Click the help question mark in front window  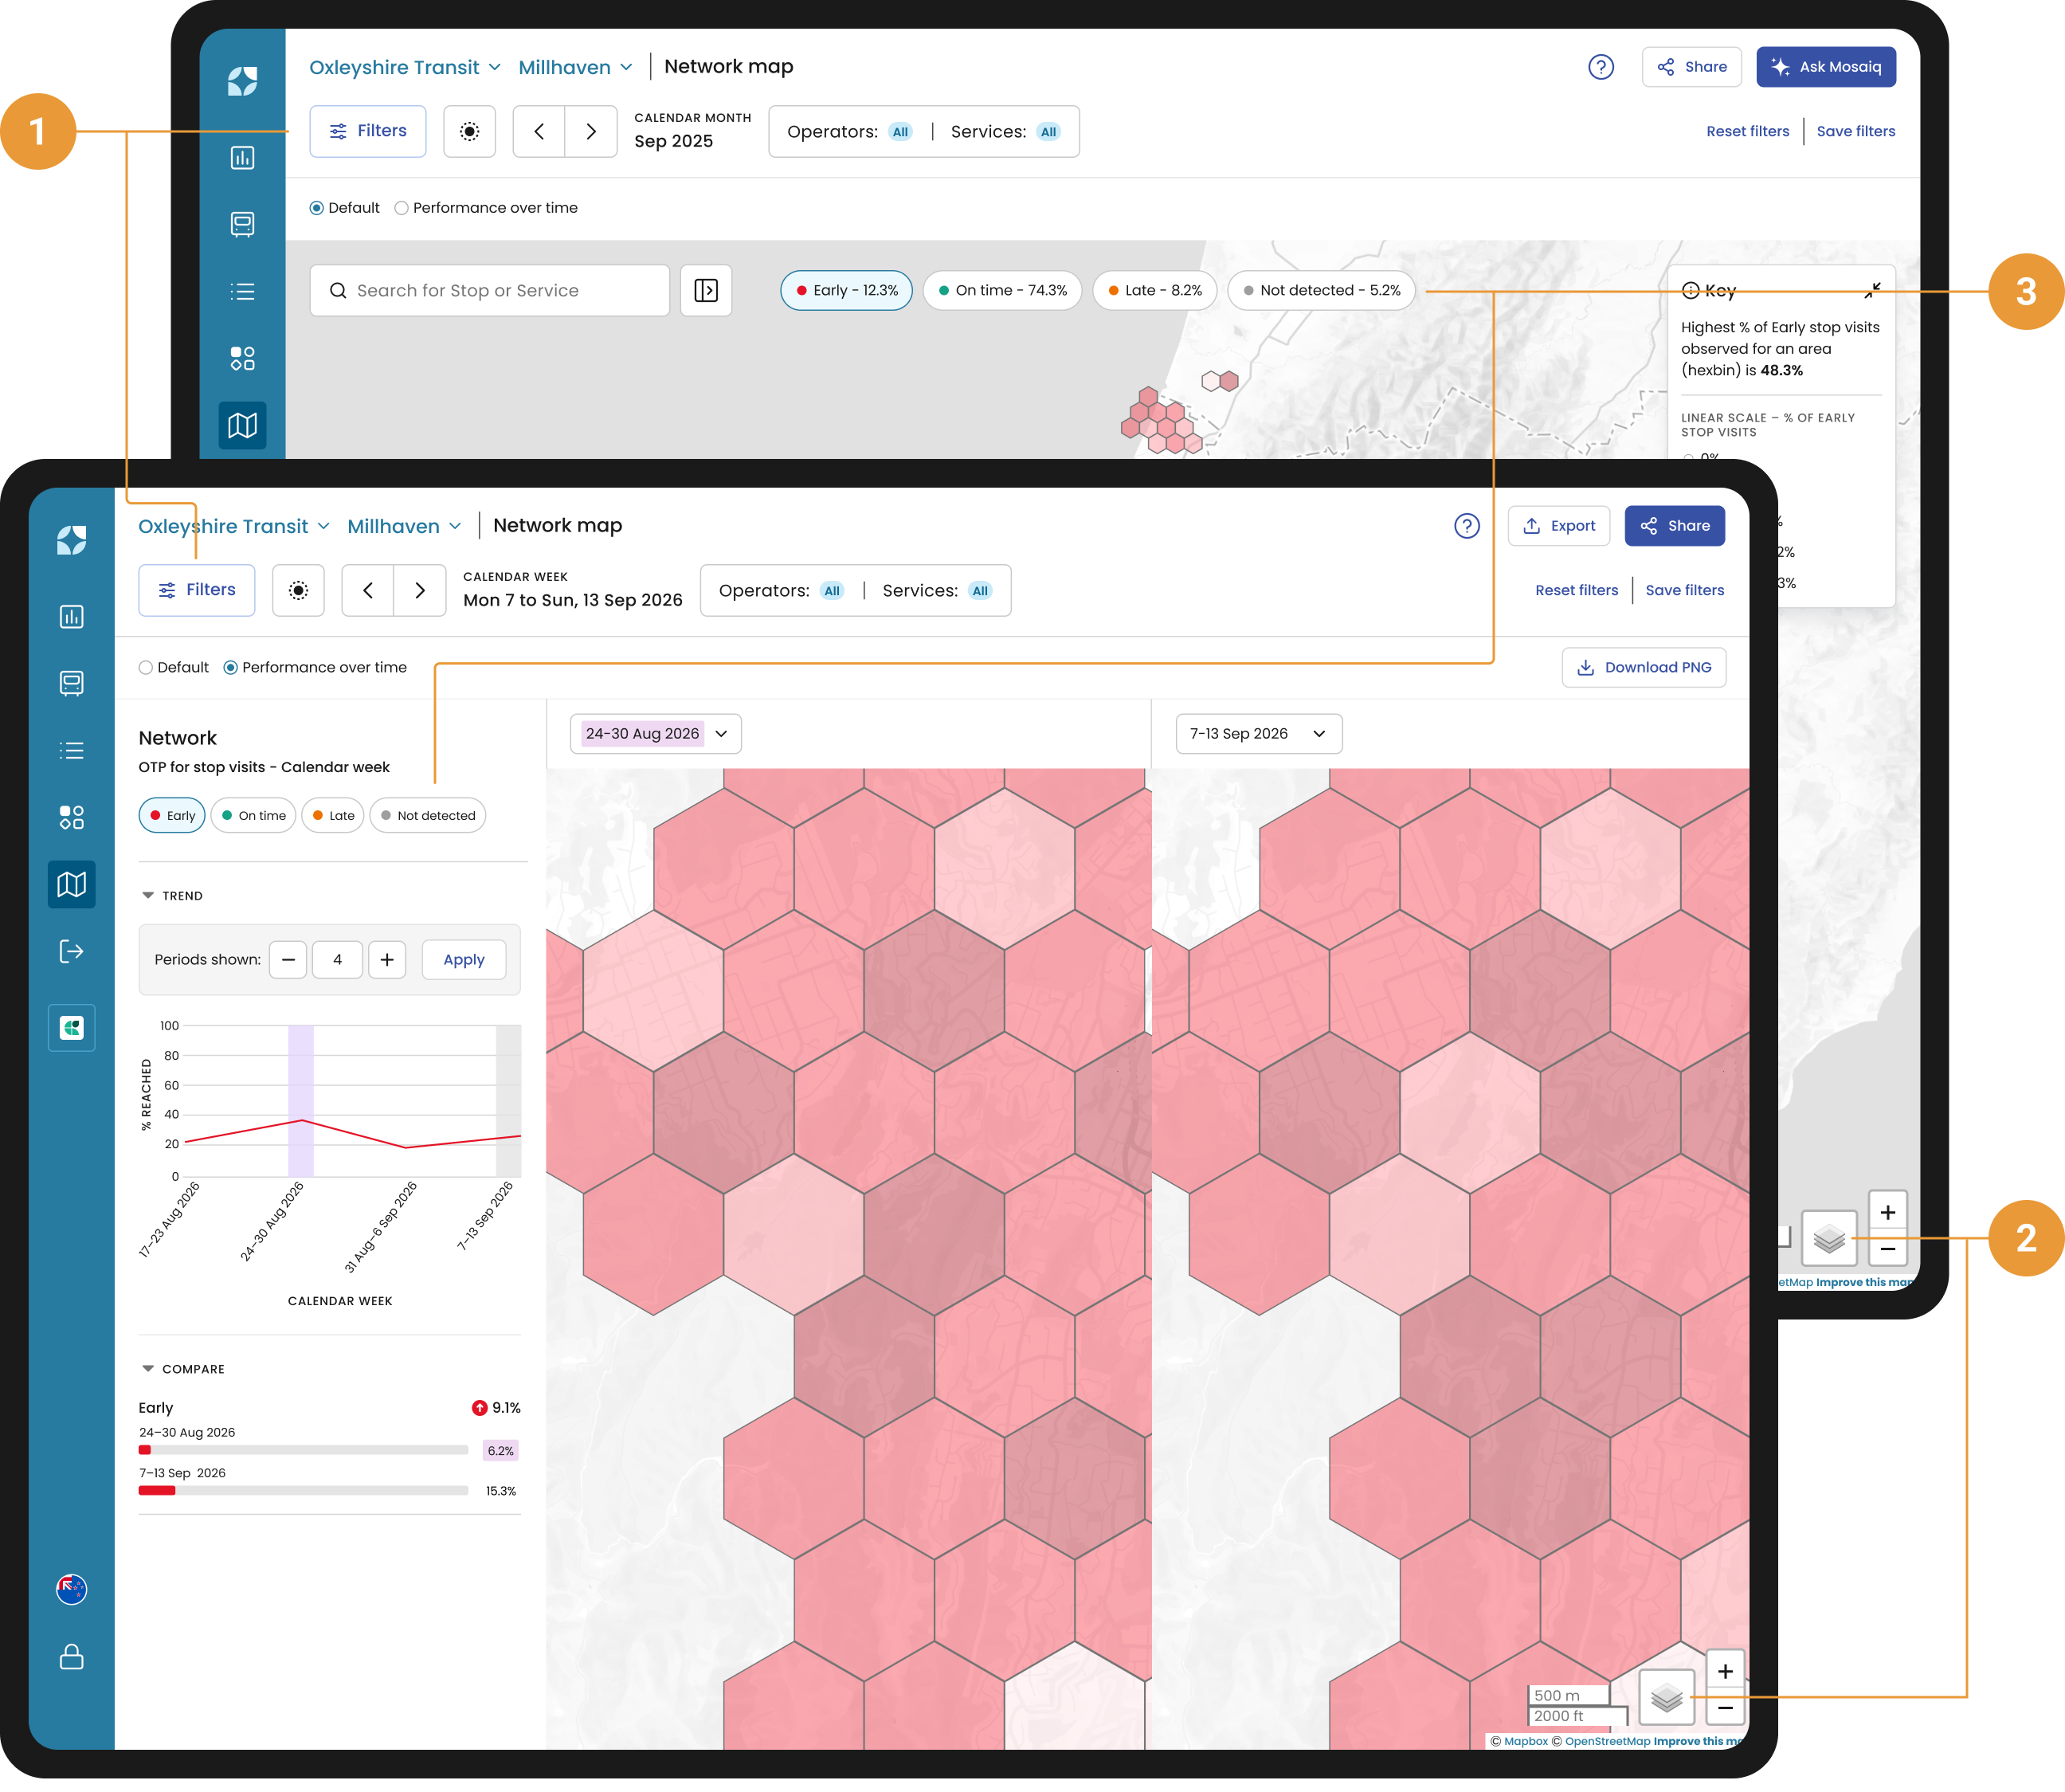(1466, 526)
